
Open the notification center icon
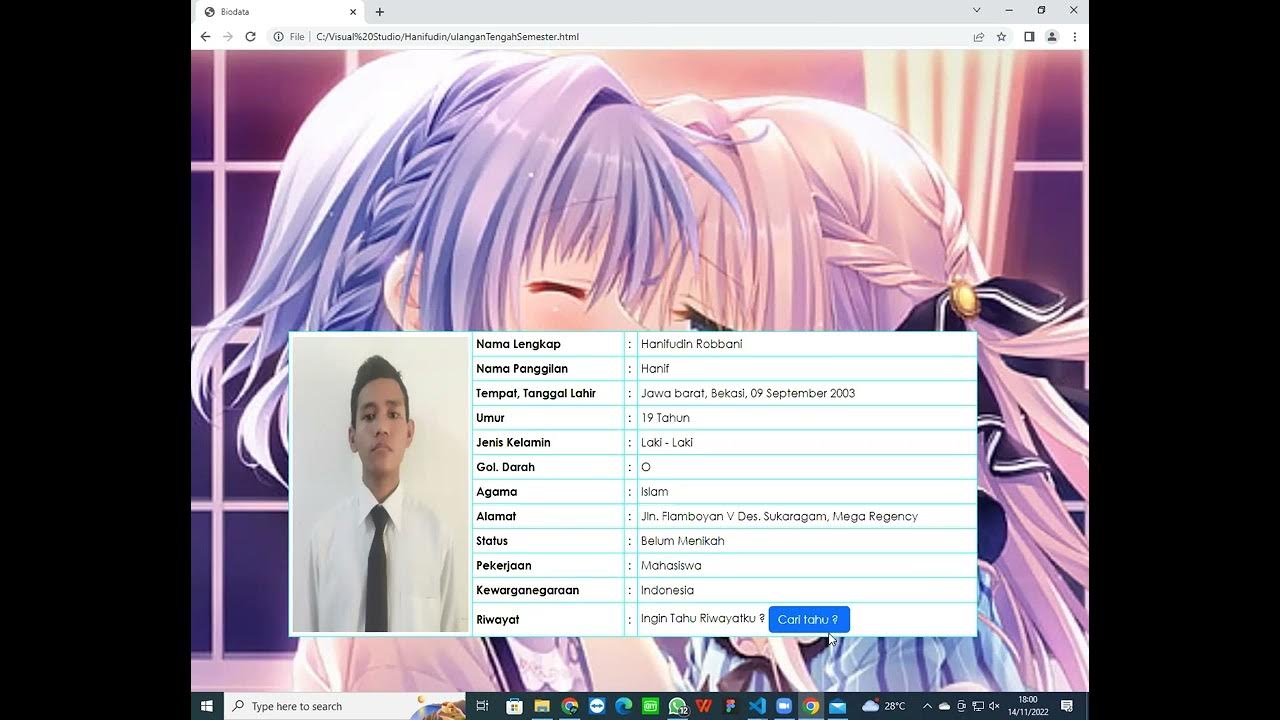[1067, 706]
